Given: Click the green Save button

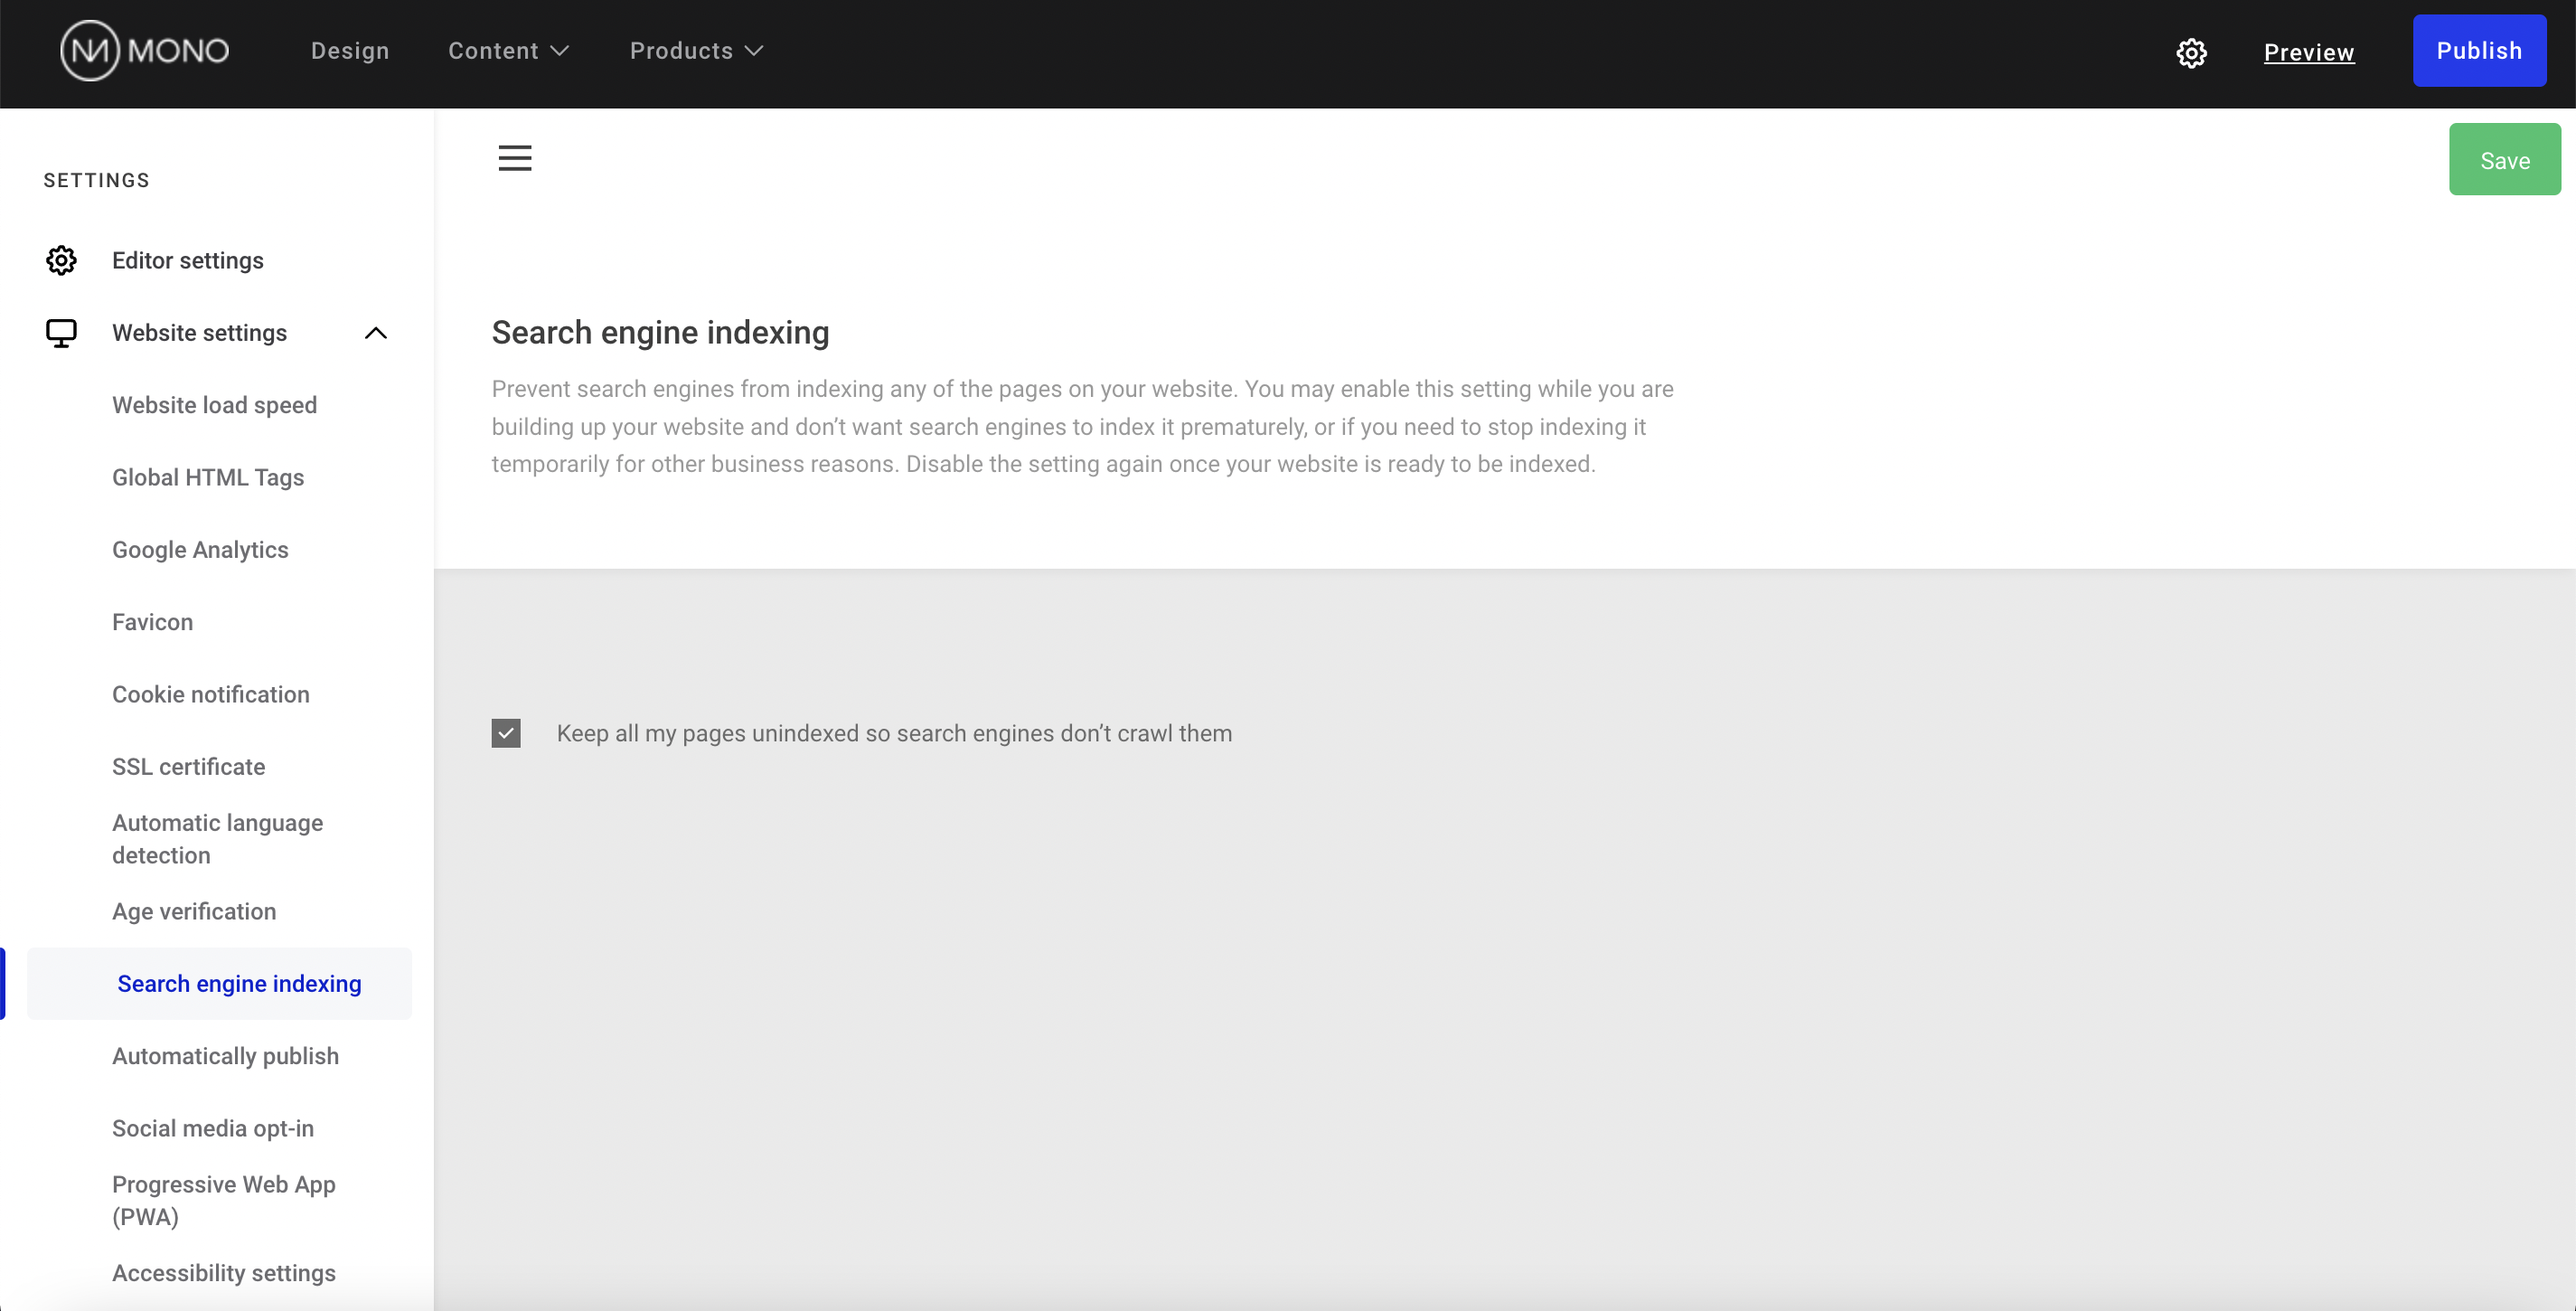Looking at the screenshot, I should click(x=2505, y=160).
